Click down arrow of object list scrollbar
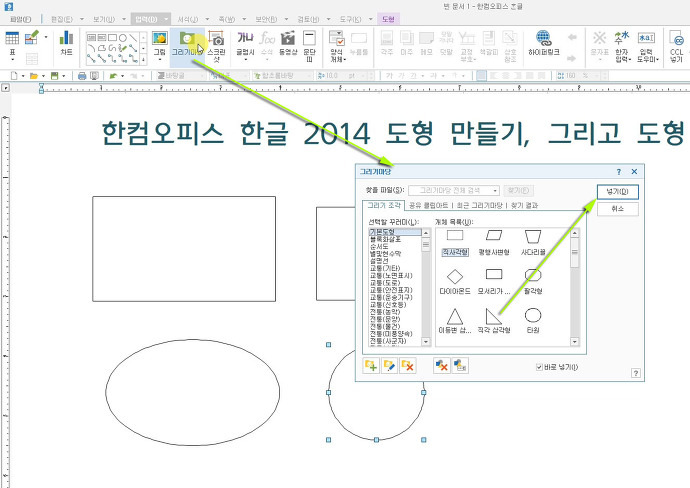The width and height of the screenshot is (690, 488). point(575,341)
